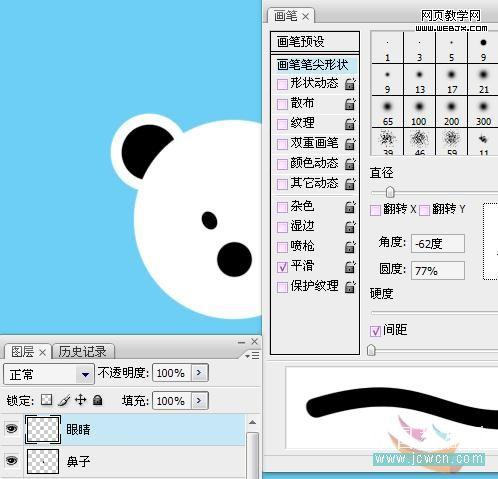Toggle lock icon beside 纹理

(x=350, y=124)
